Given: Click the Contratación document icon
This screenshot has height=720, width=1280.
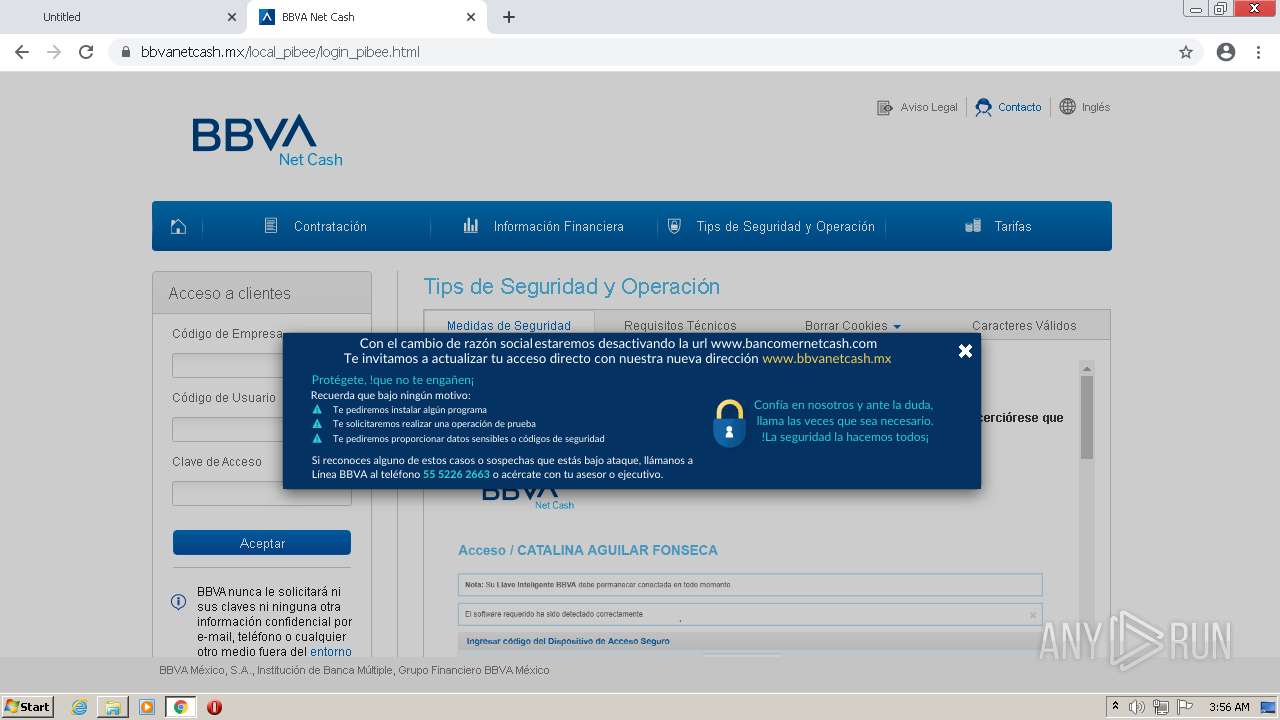Looking at the screenshot, I should click(x=271, y=226).
